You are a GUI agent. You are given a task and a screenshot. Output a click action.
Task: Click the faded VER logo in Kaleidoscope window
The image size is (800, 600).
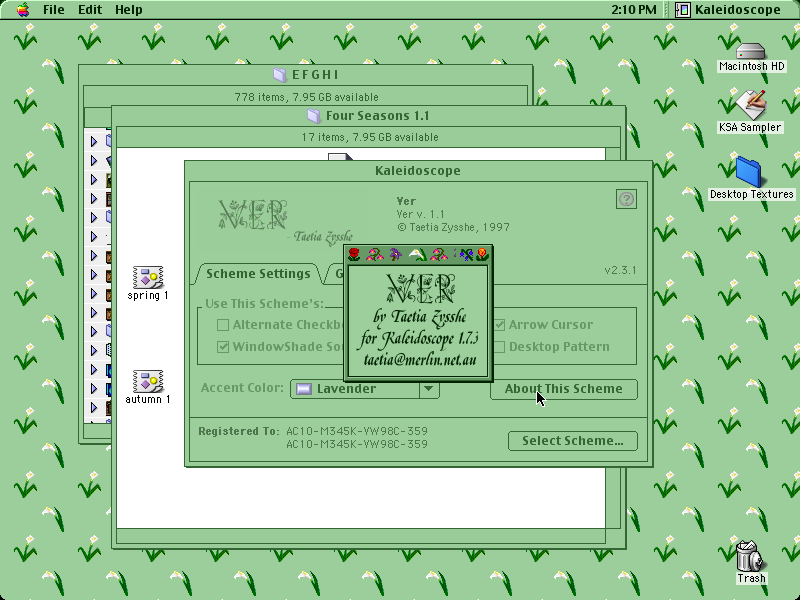click(x=254, y=214)
